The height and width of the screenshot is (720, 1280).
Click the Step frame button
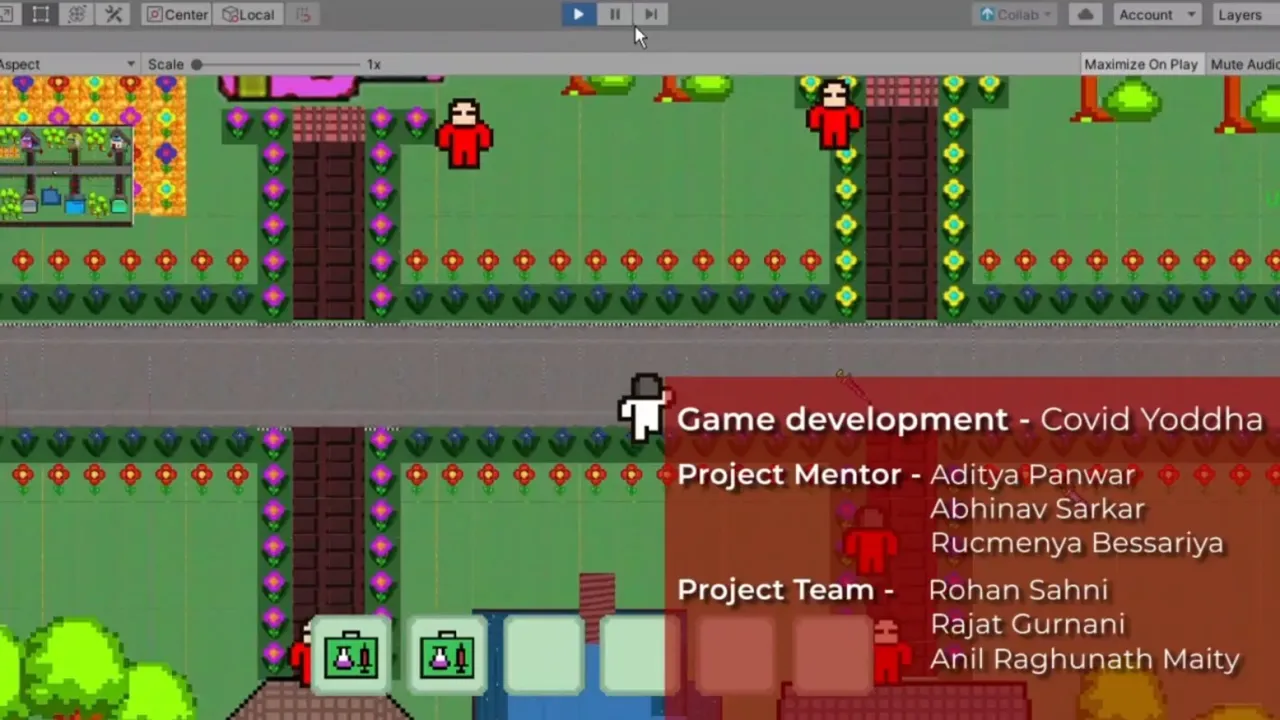click(x=650, y=14)
